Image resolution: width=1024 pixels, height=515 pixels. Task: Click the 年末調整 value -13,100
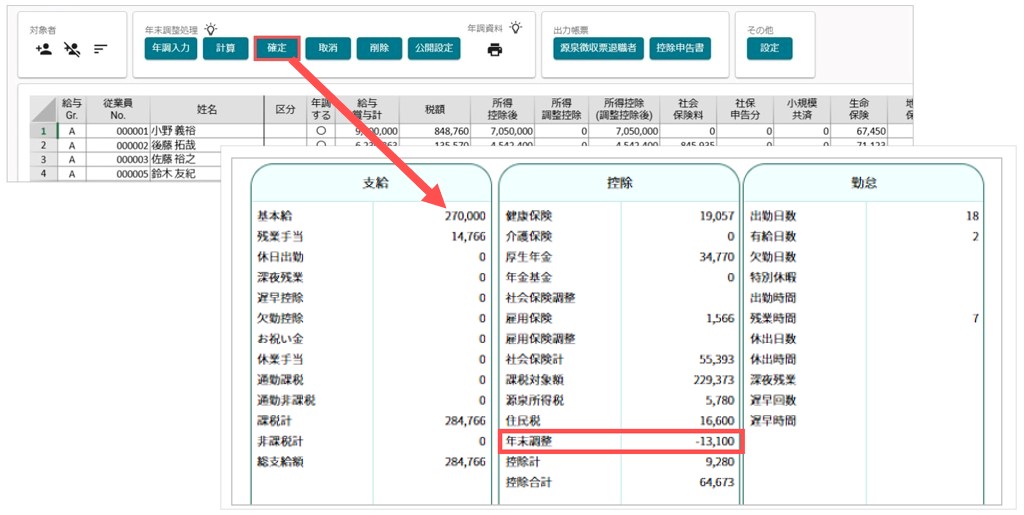(714, 442)
